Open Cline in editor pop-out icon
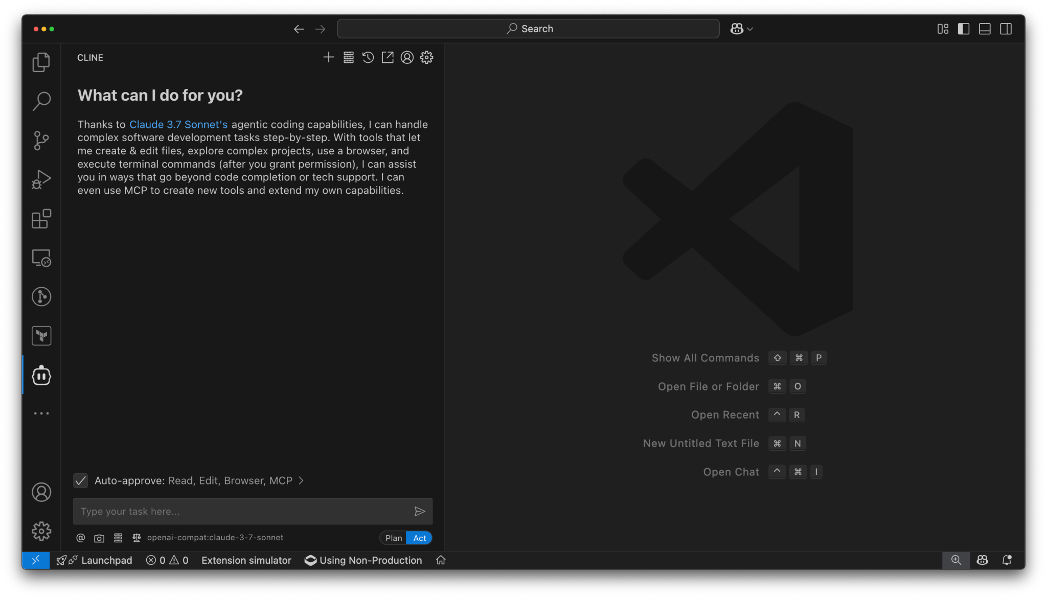This screenshot has height=598, width=1048. (x=387, y=58)
